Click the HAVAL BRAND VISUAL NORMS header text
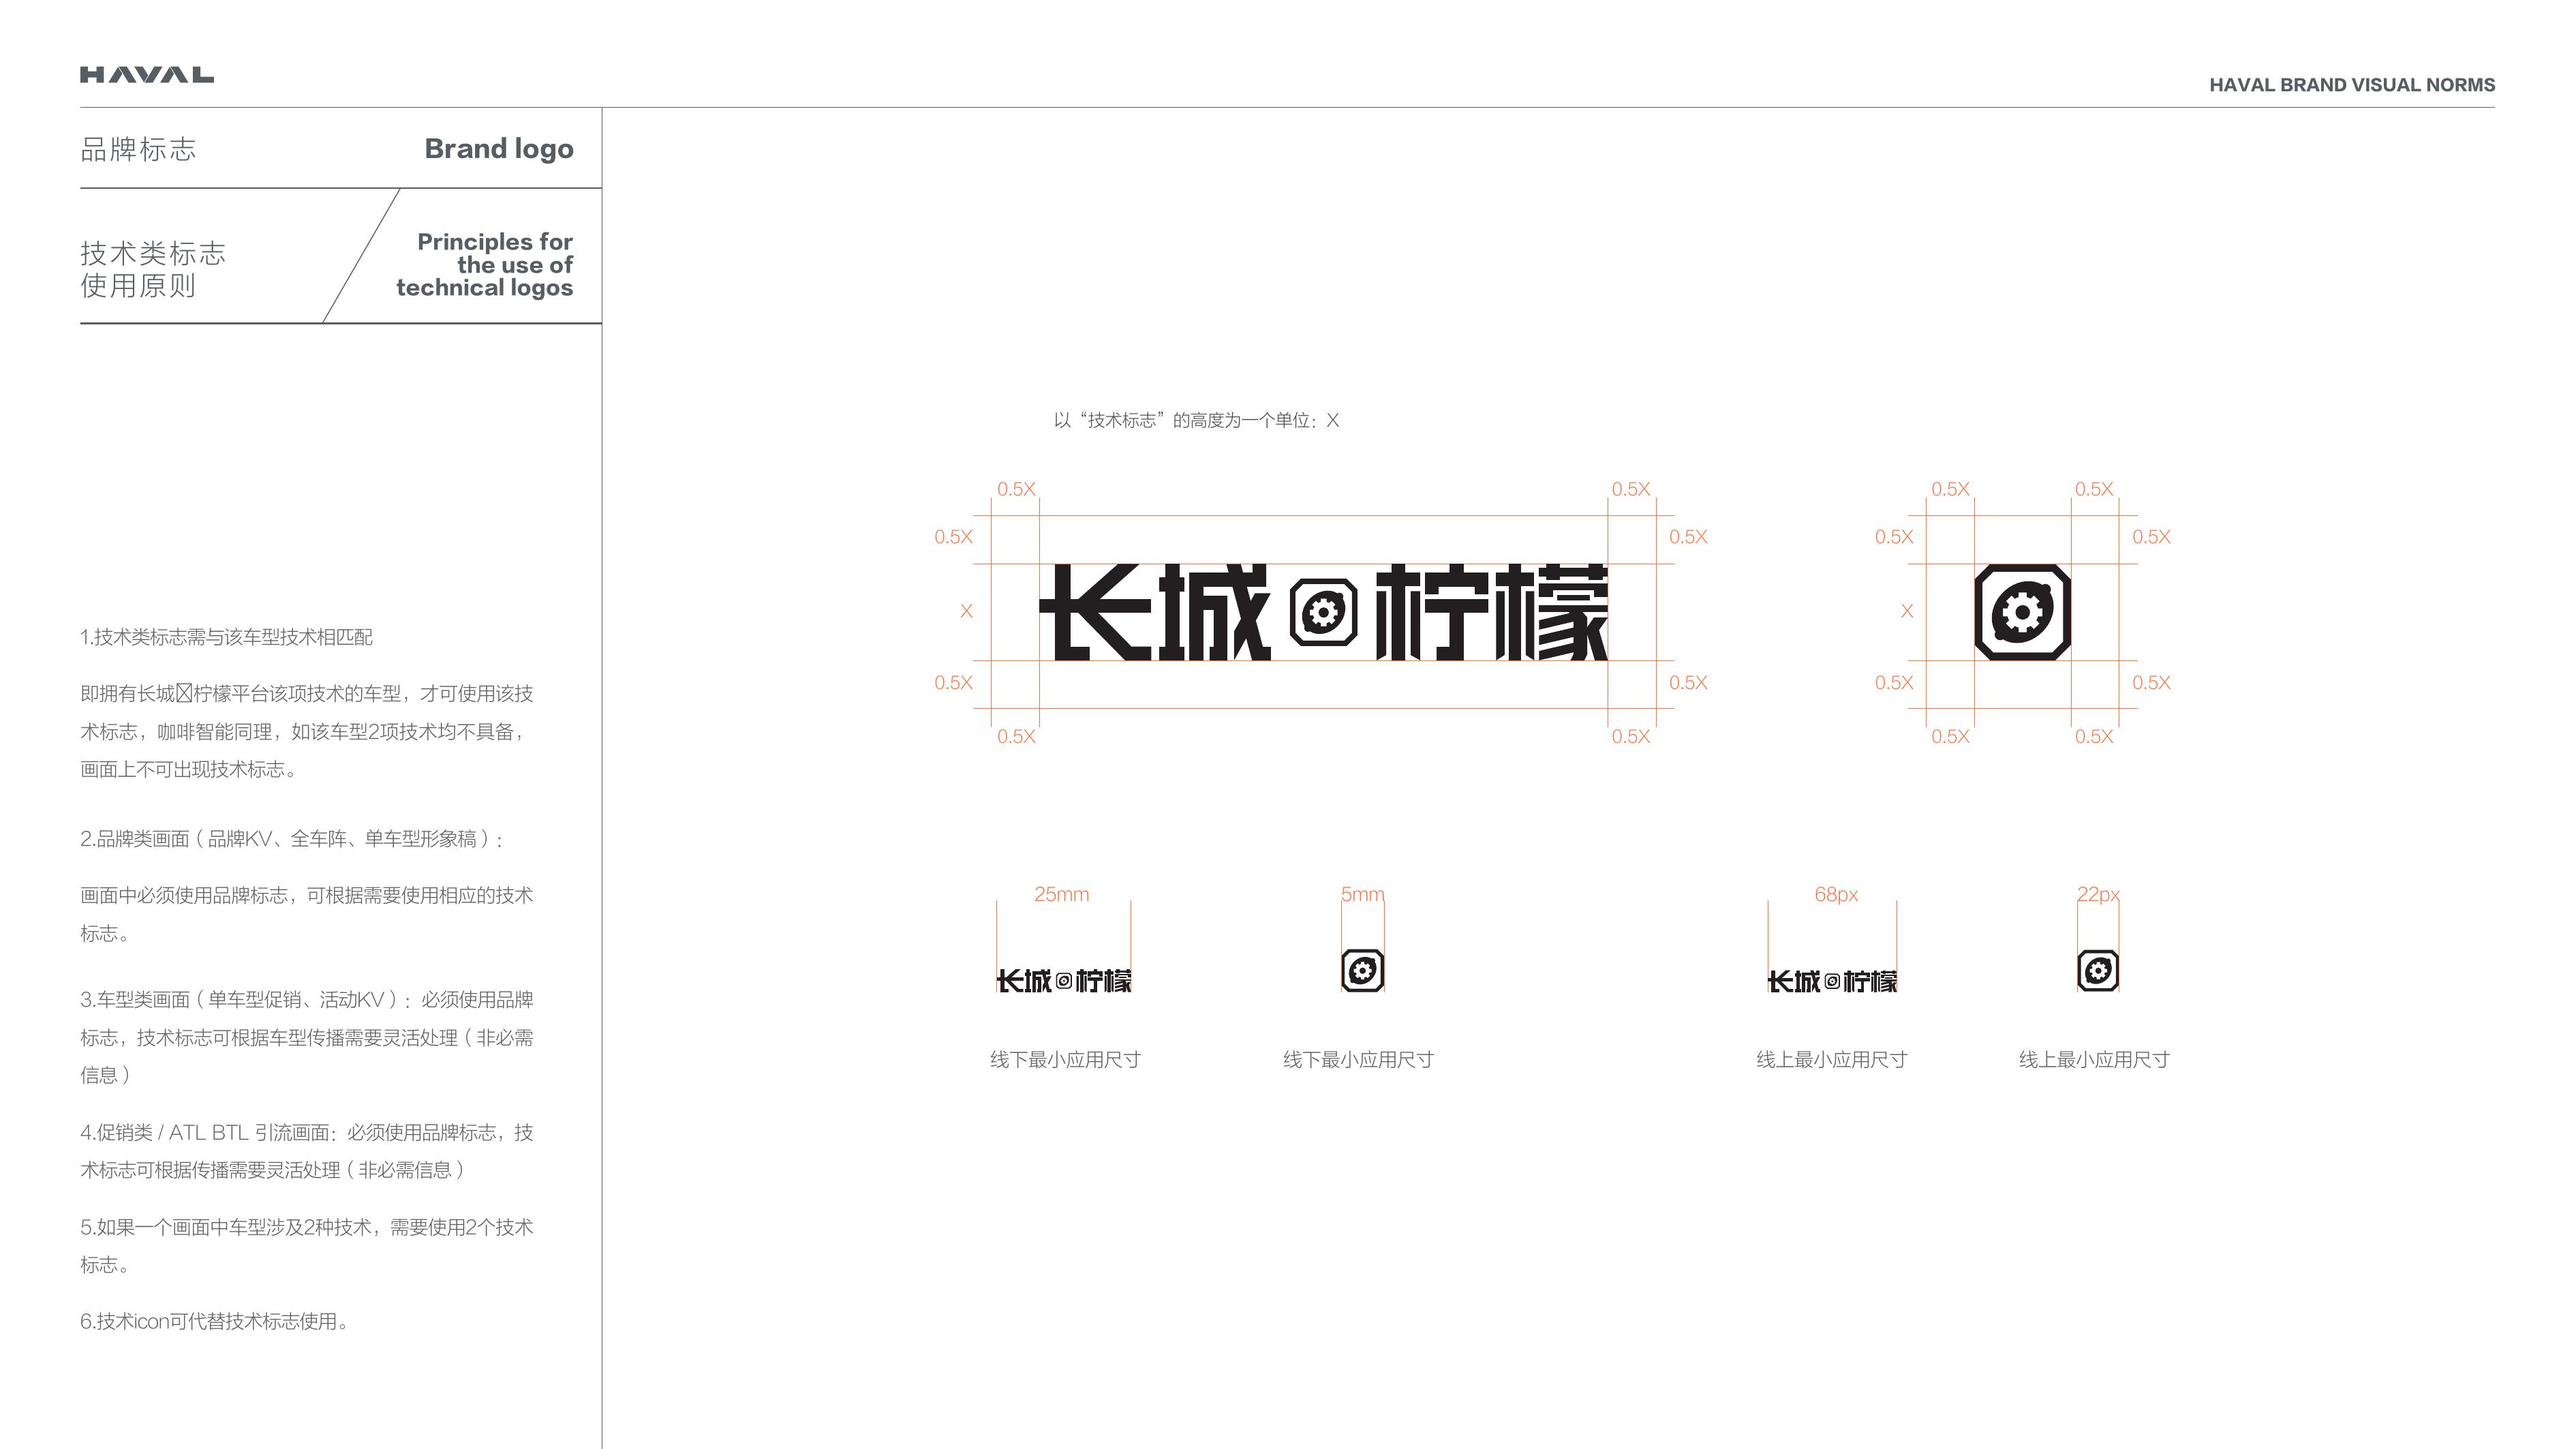Screen dimensions: 2576x1449 [2352, 85]
